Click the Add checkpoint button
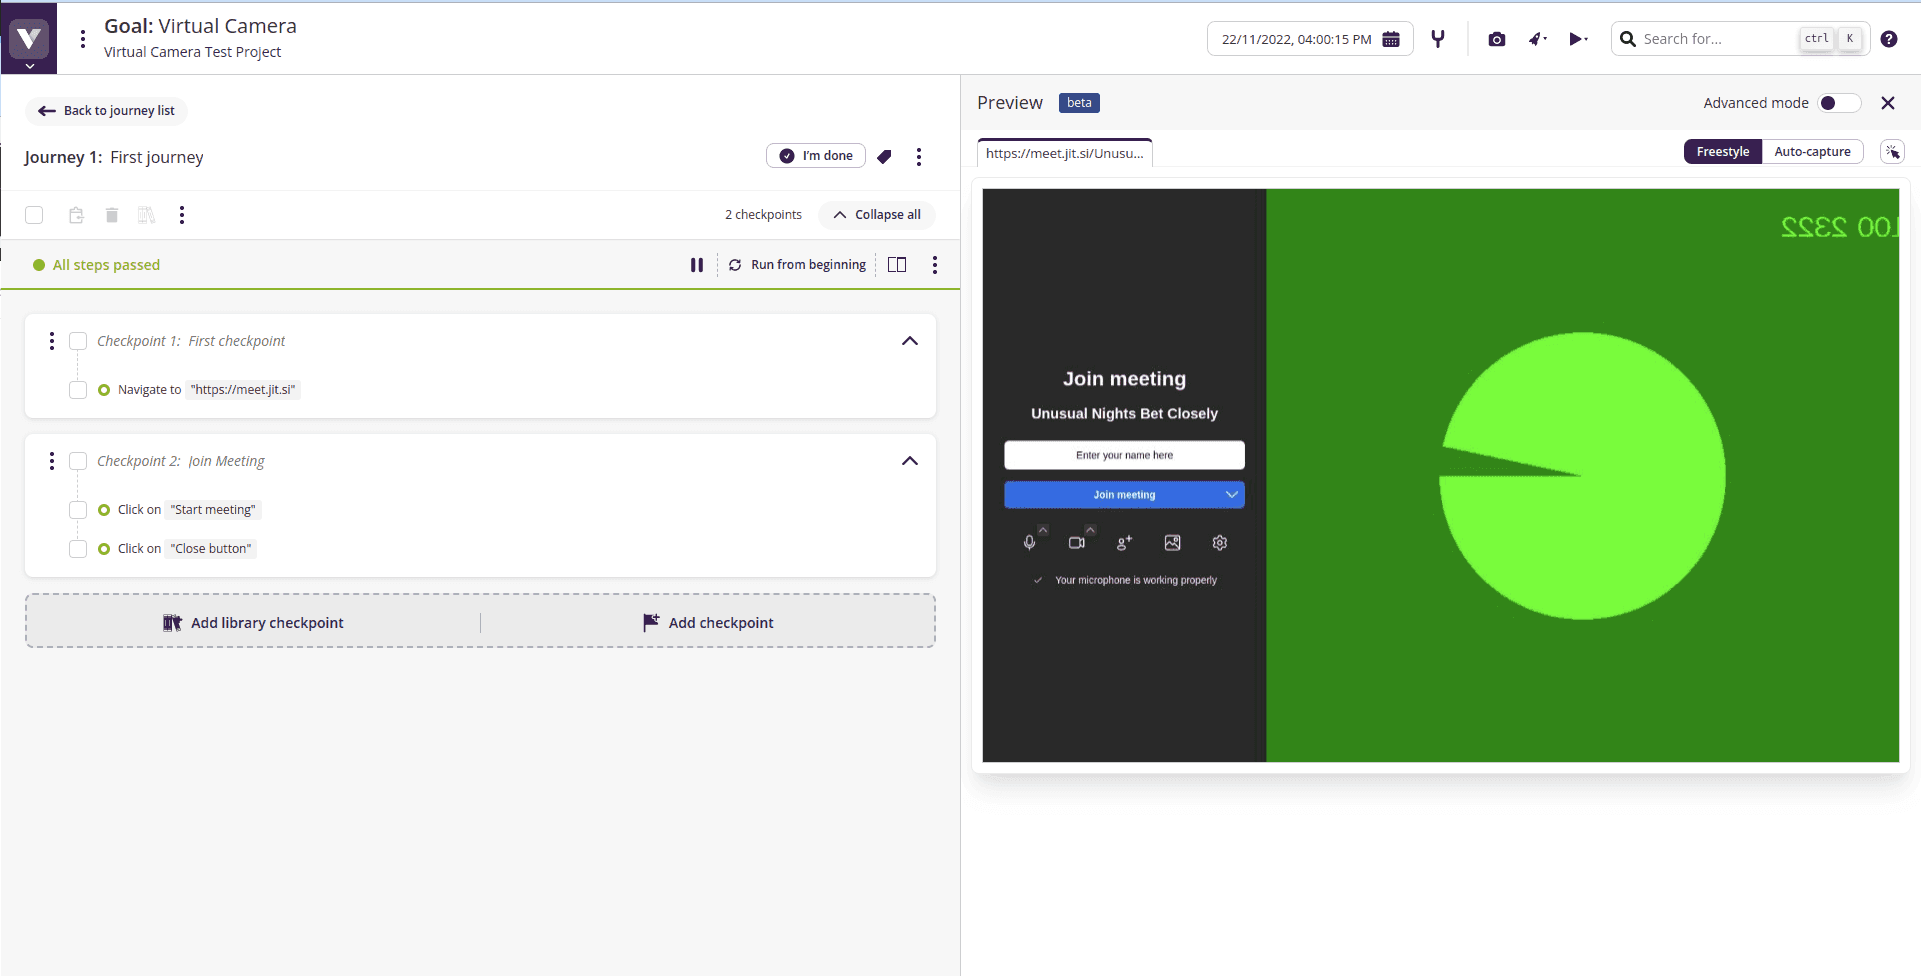This screenshot has height=976, width=1921. coord(708,623)
